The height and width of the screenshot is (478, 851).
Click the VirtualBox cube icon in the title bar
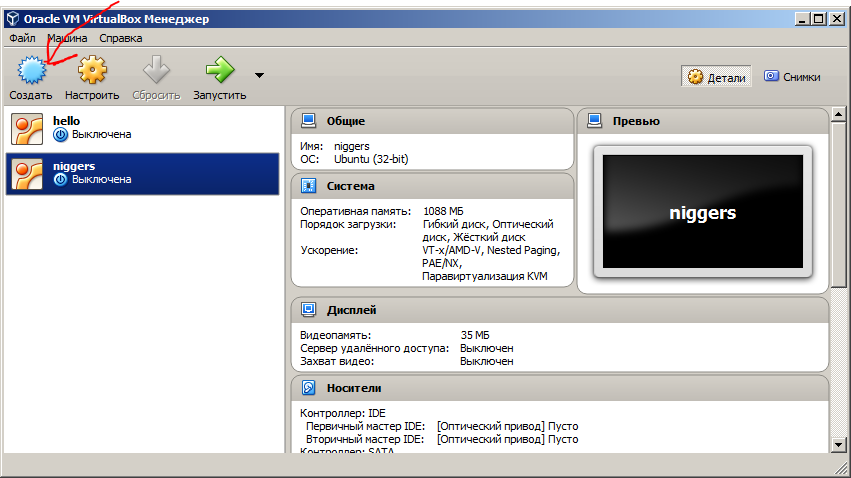(12, 19)
